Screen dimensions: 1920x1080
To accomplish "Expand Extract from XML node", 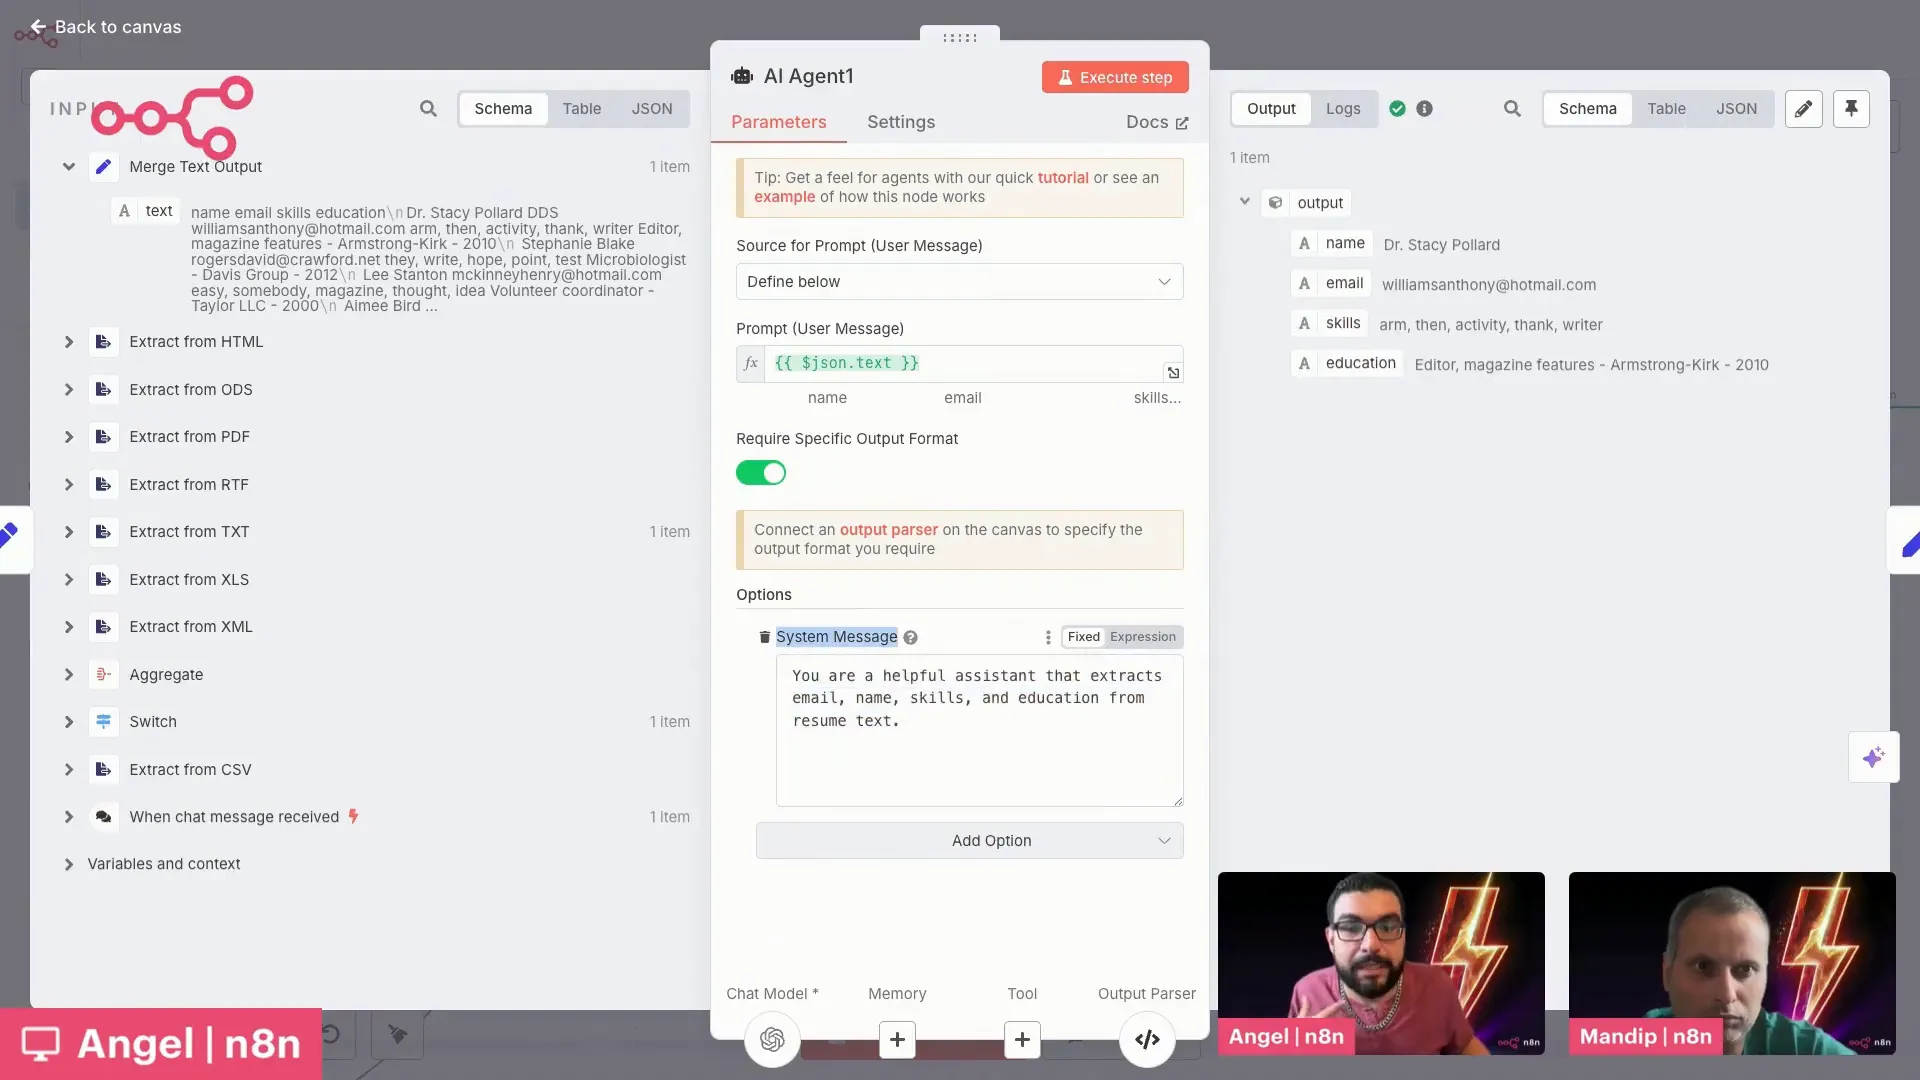I will point(69,627).
